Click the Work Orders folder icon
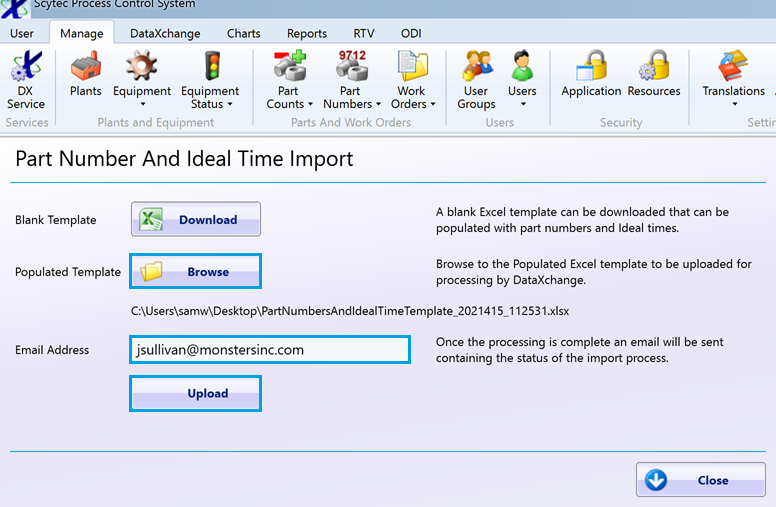This screenshot has width=776, height=507. (x=413, y=66)
